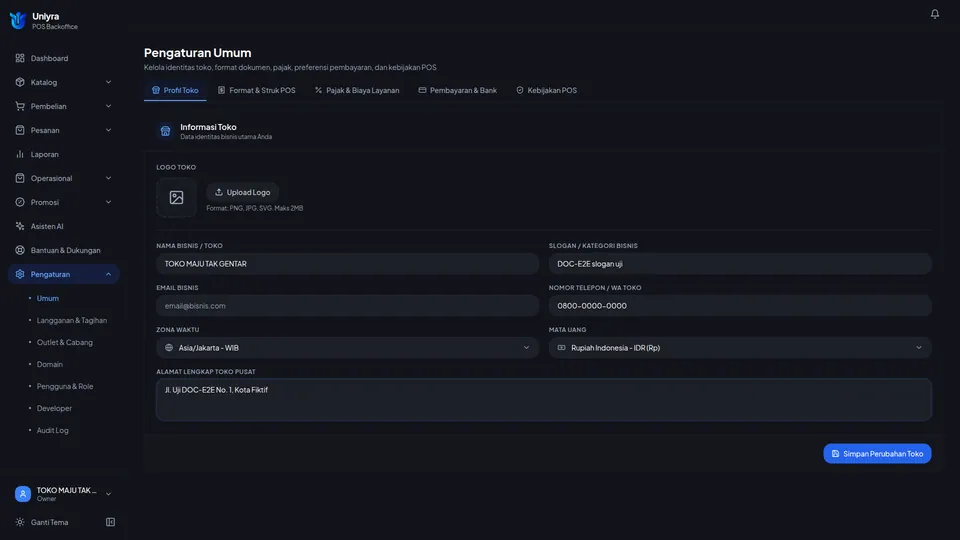Open Umum settings submenu item
The image size is (960, 540).
48,298
